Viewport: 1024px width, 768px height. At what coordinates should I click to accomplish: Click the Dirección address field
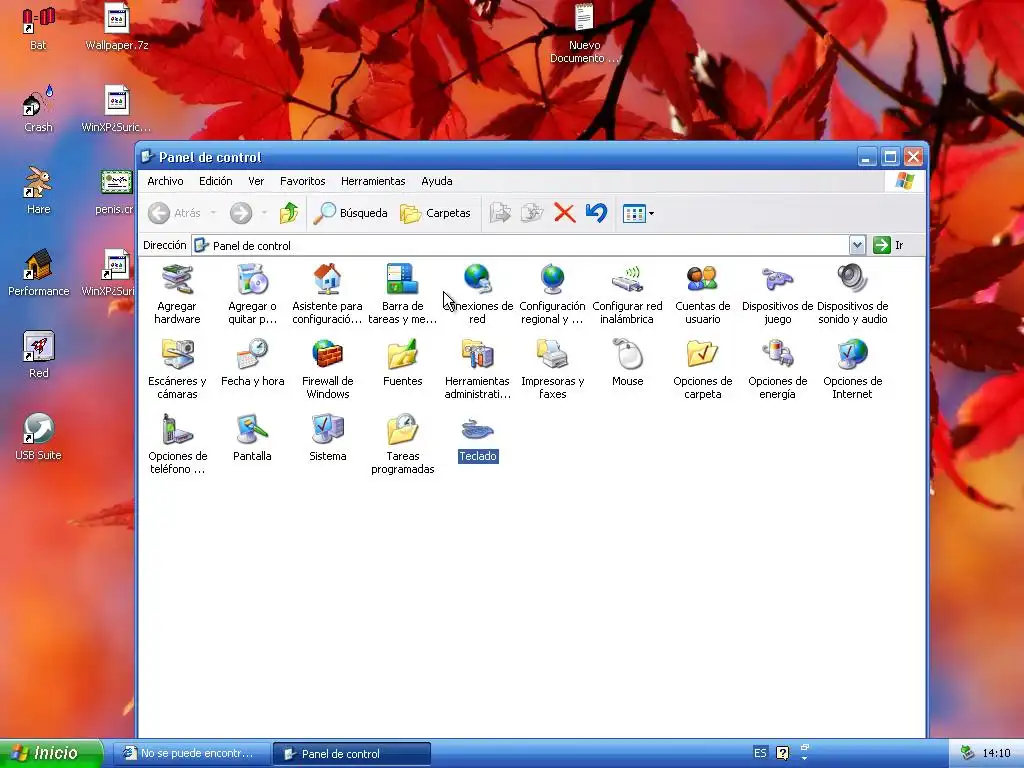(520, 246)
